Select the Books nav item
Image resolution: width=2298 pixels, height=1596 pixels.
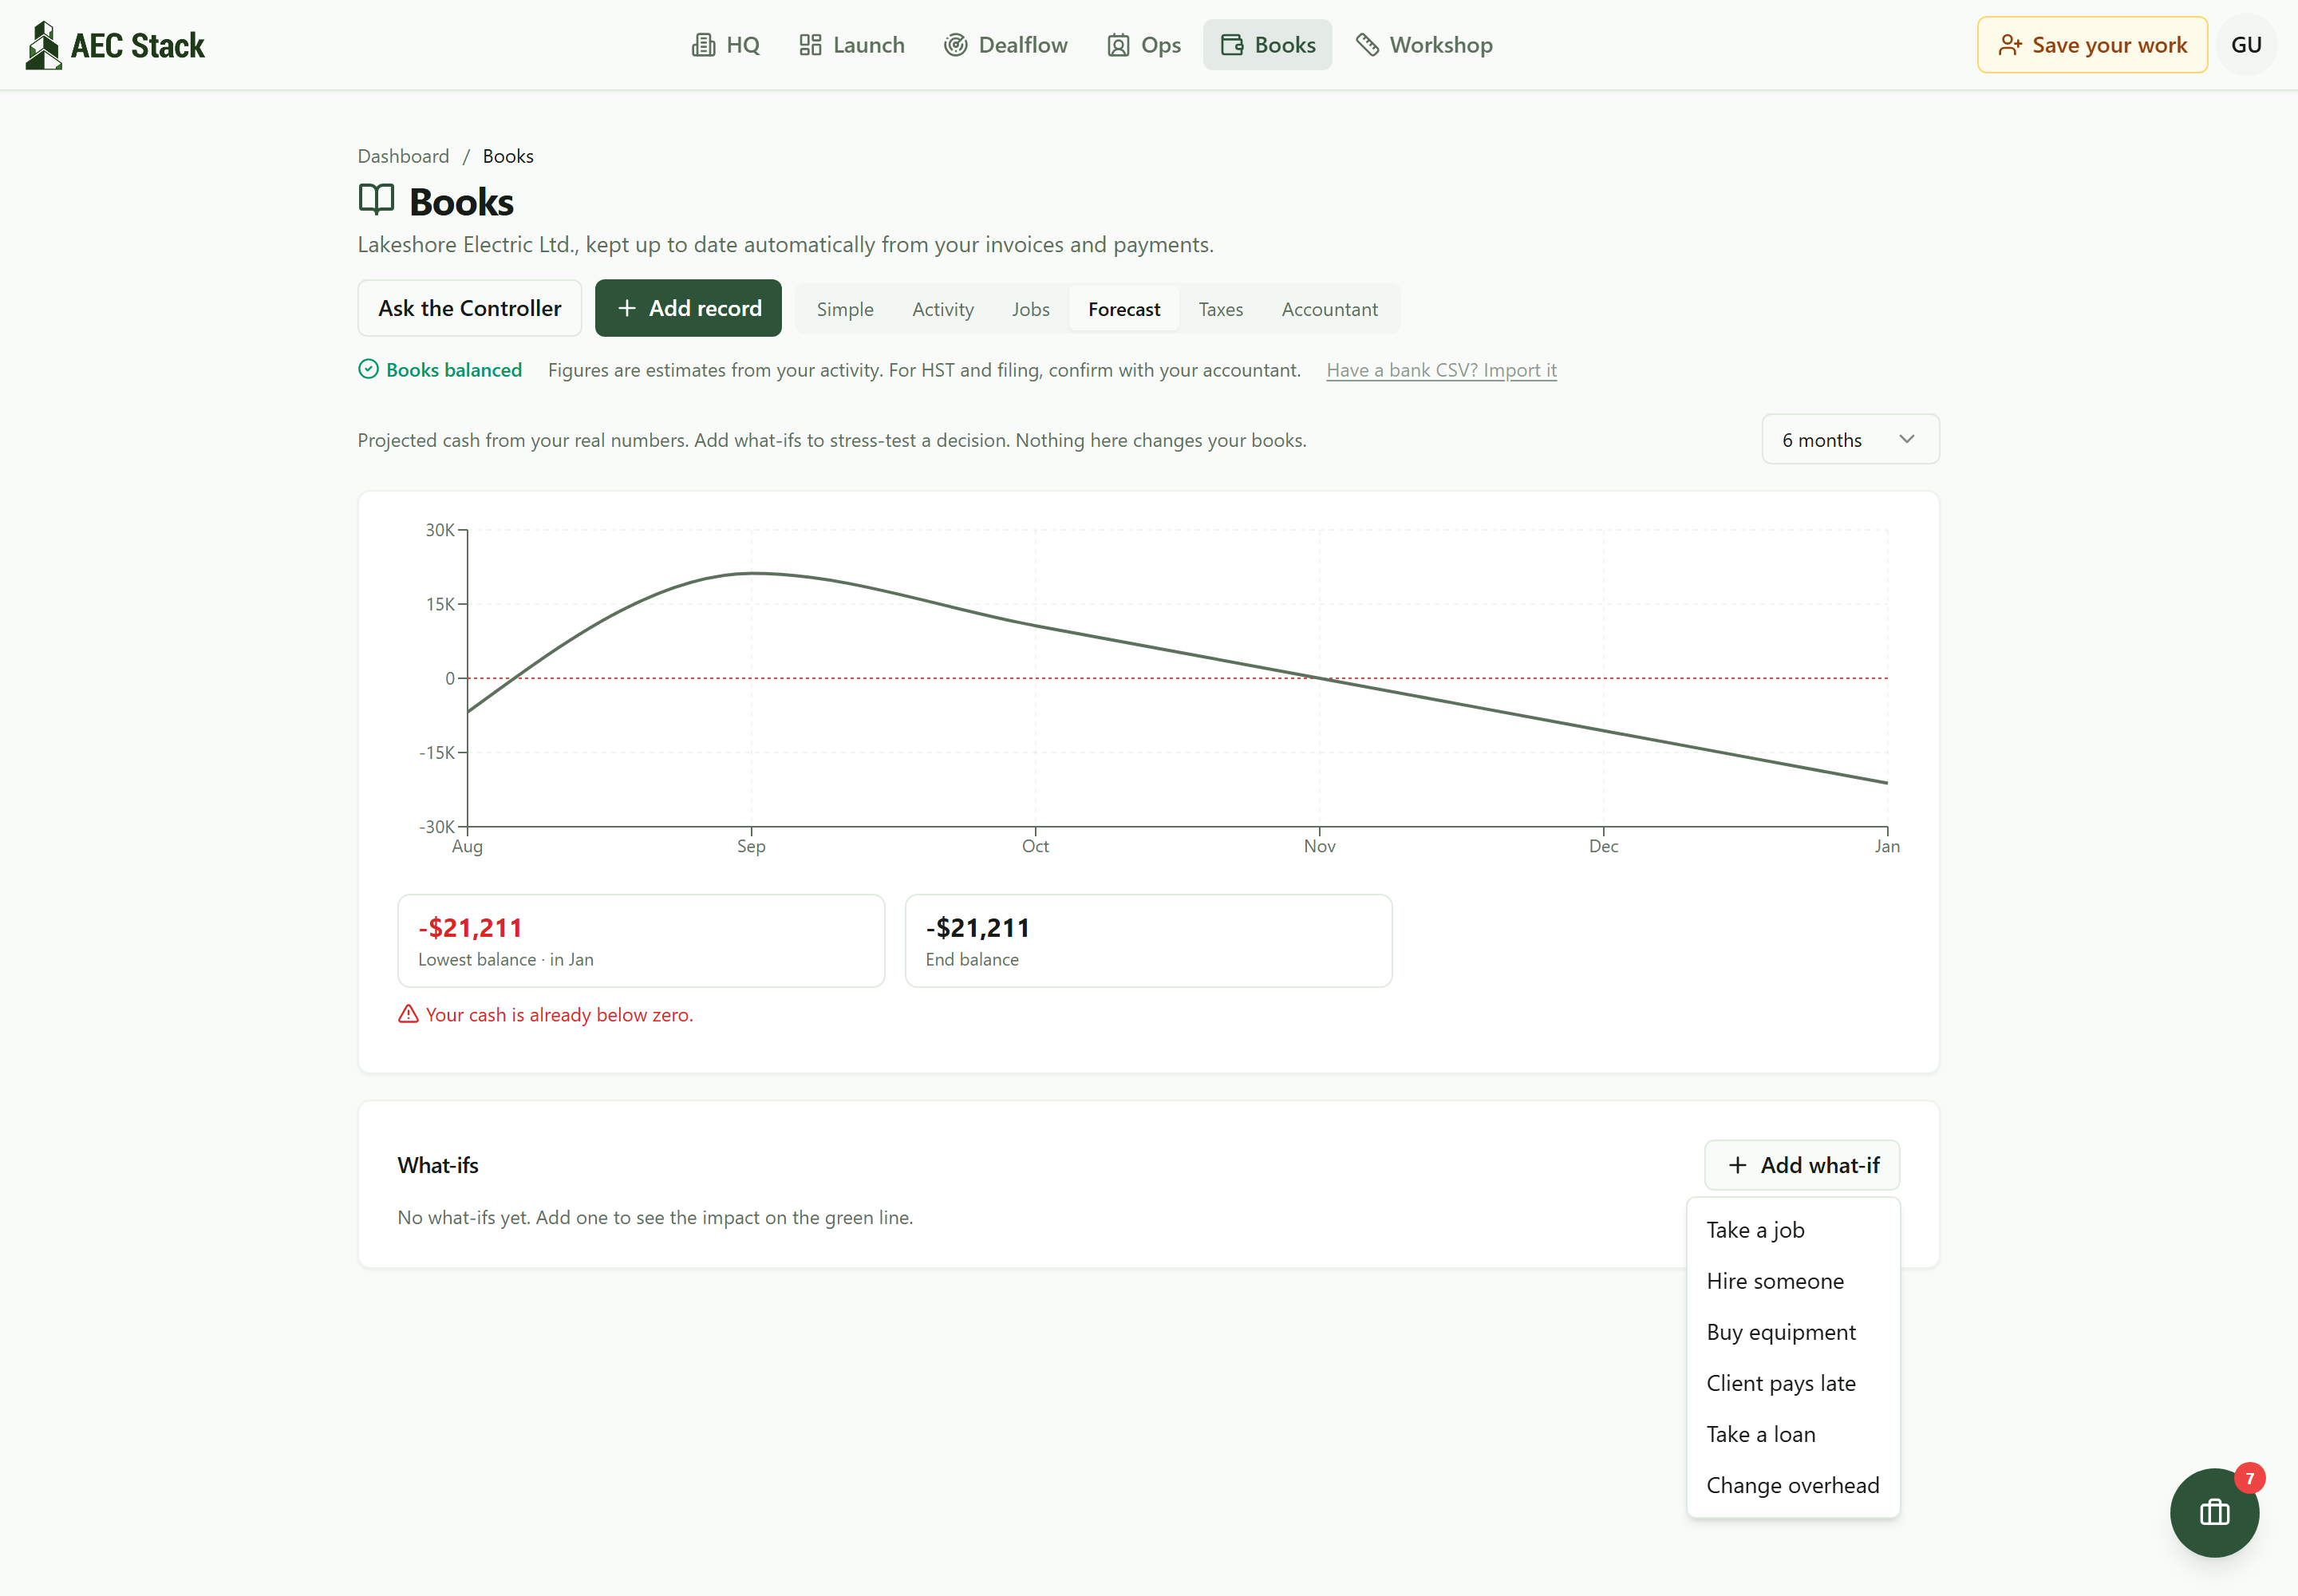[1268, 45]
